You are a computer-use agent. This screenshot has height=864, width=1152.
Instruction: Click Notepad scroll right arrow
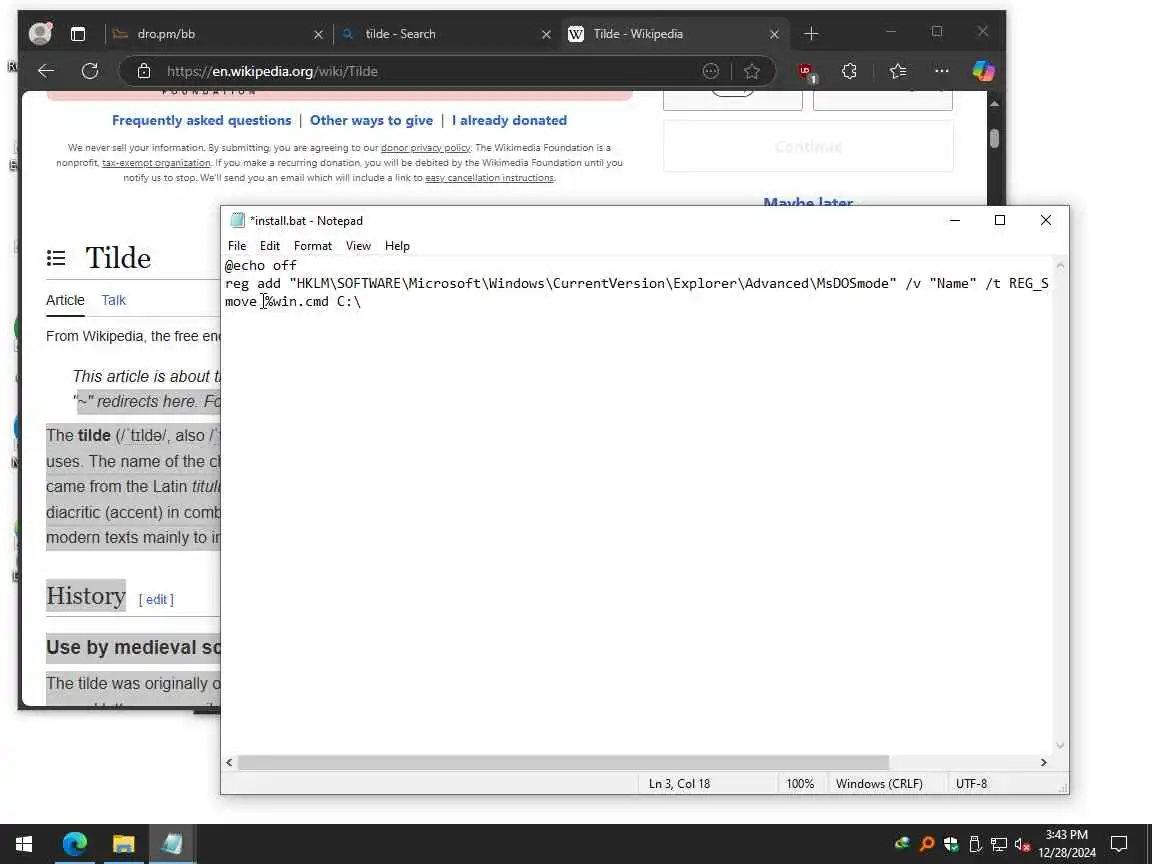[1043, 763]
